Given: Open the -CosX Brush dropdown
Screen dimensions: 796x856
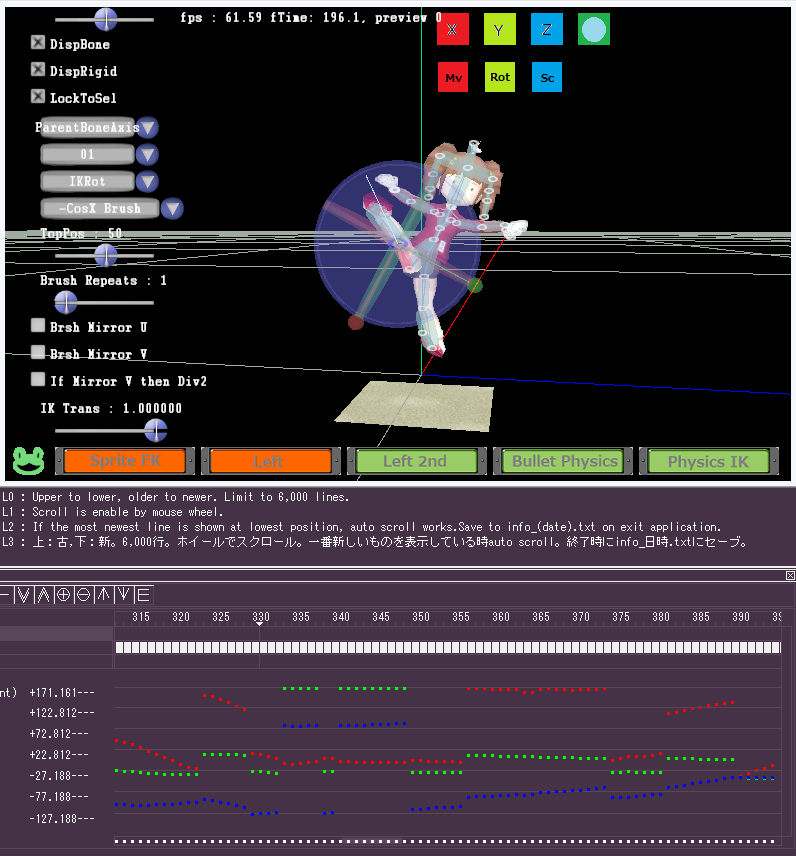Looking at the screenshot, I should (172, 208).
